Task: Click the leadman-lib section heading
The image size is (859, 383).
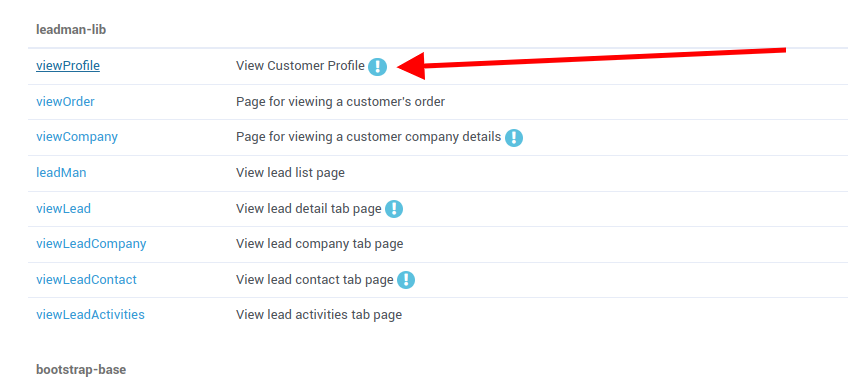Action: click(71, 30)
